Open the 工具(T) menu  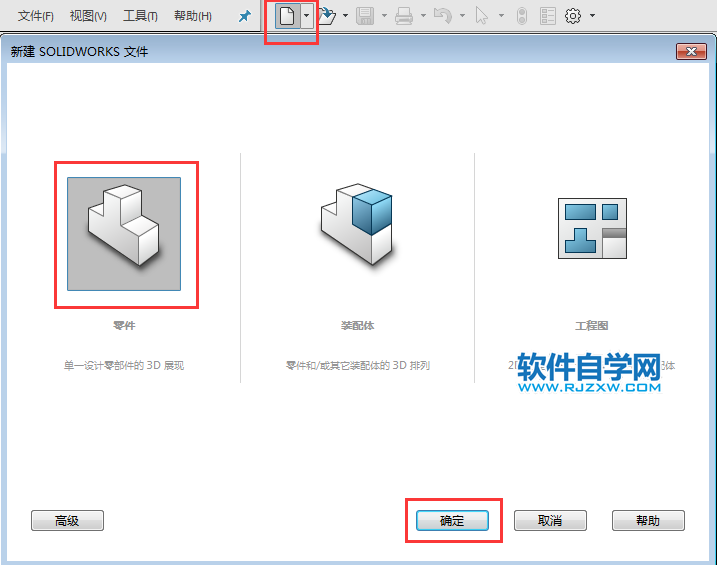coord(140,16)
